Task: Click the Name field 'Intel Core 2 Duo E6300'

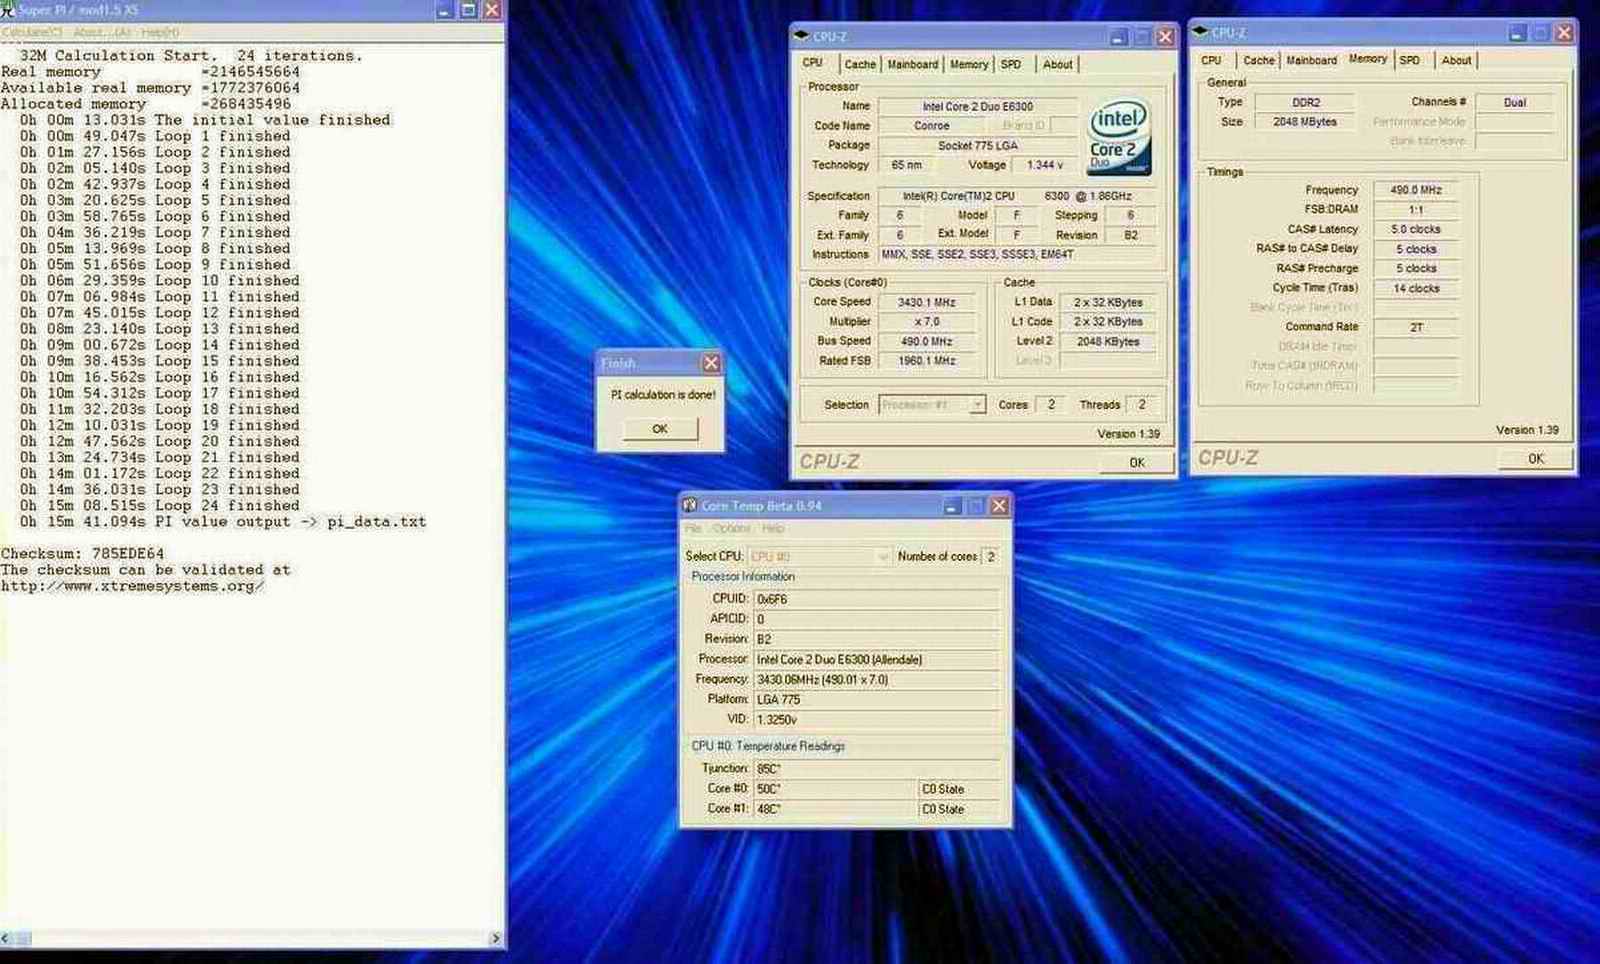Action: pyautogui.click(x=978, y=106)
